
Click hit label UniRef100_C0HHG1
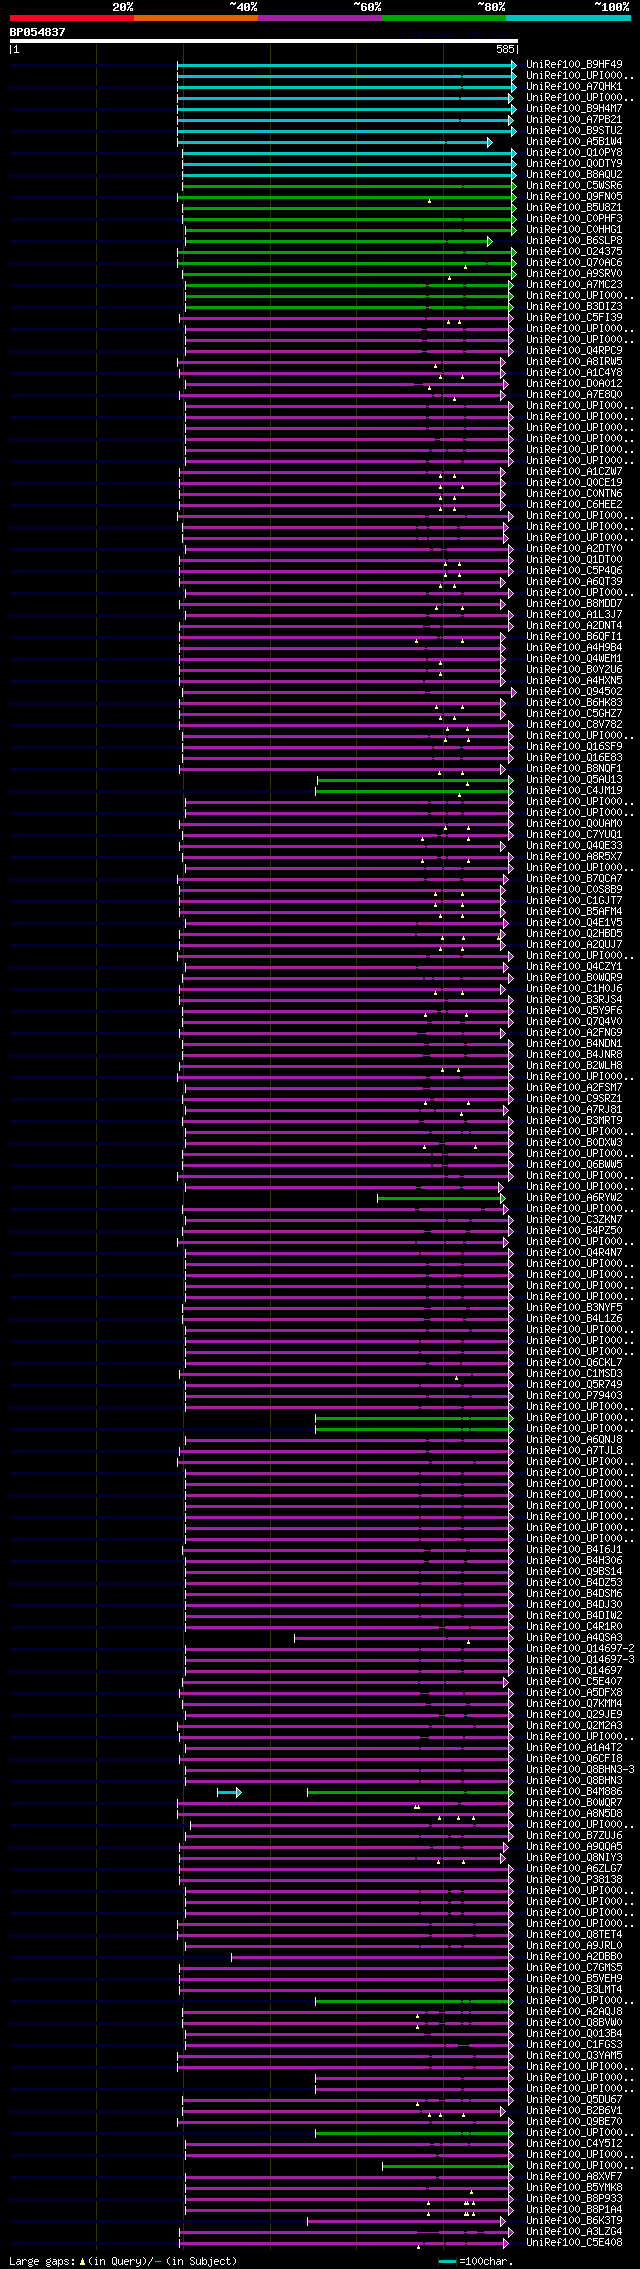(x=574, y=229)
